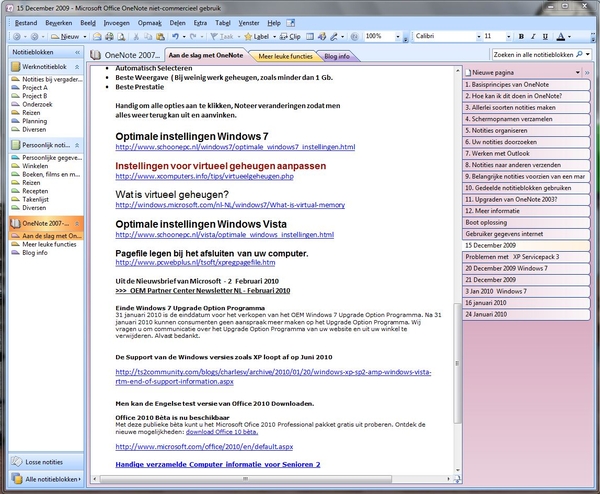Open the Nieuwe pagina dropdown arrow
Image resolution: width=600 pixels, height=494 pixels.
point(578,72)
